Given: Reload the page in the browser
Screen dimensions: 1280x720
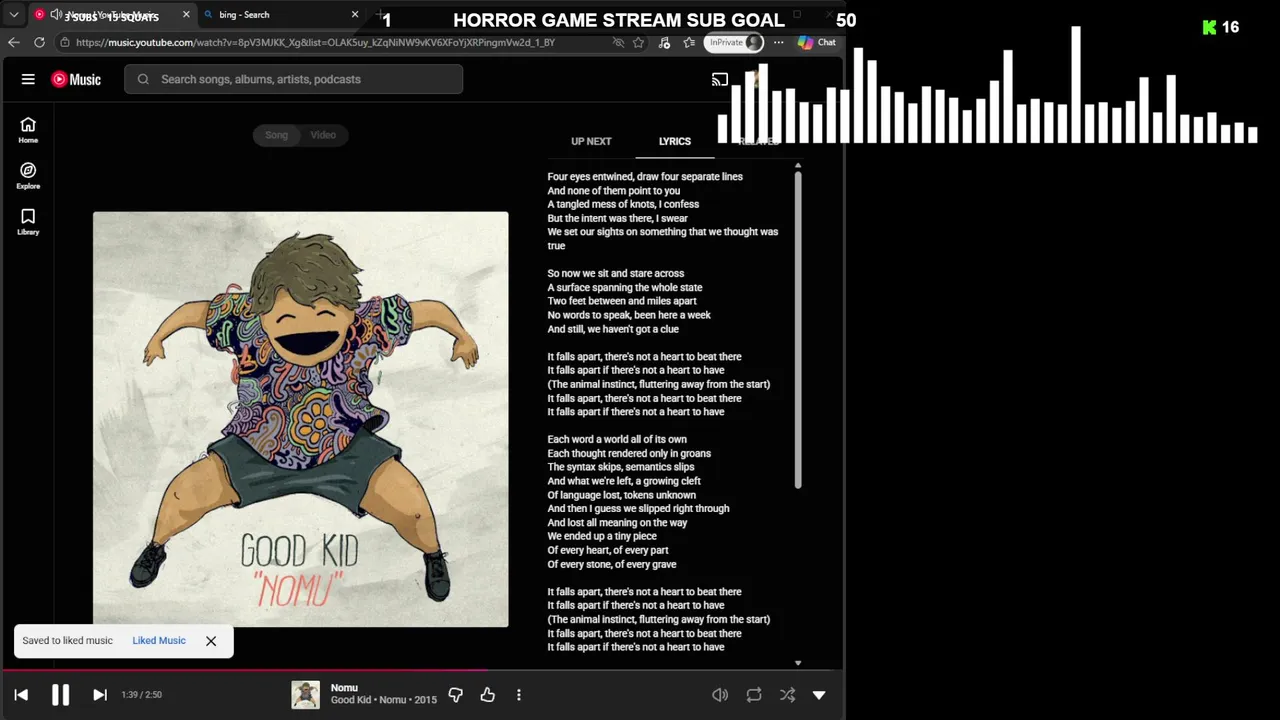Looking at the screenshot, I should click(39, 42).
